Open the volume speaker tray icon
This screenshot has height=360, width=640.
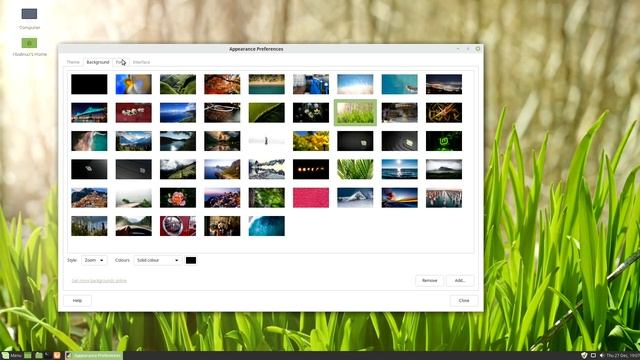pyautogui.click(x=602, y=356)
